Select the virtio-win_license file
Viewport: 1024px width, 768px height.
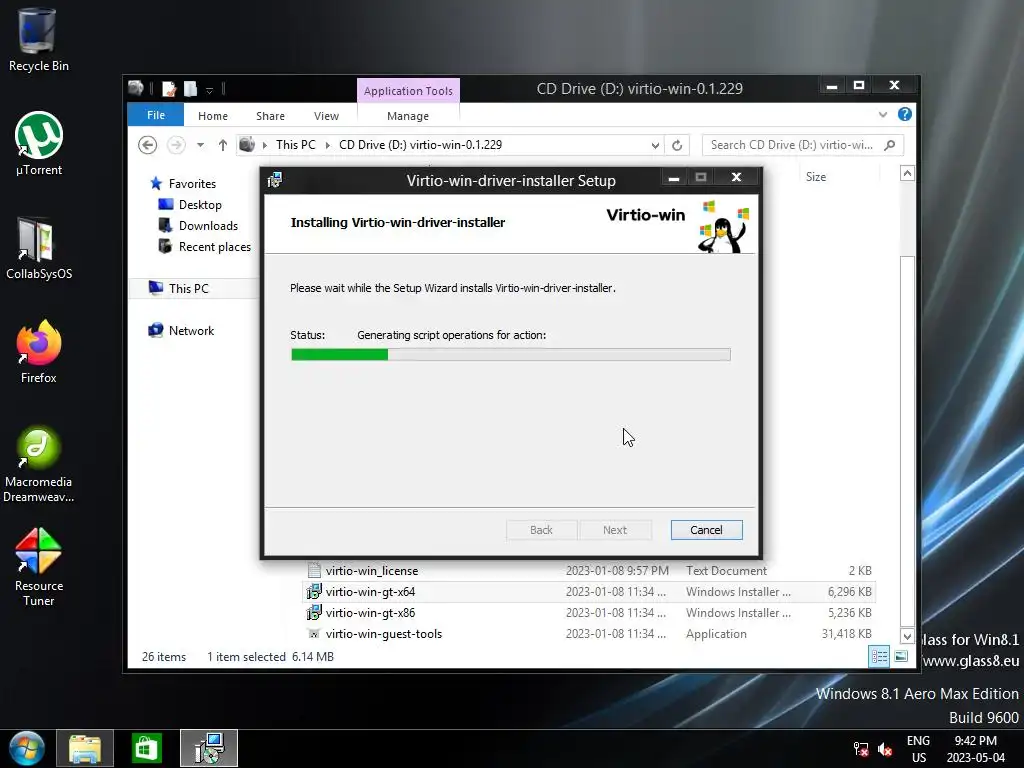pyautogui.click(x=372, y=570)
